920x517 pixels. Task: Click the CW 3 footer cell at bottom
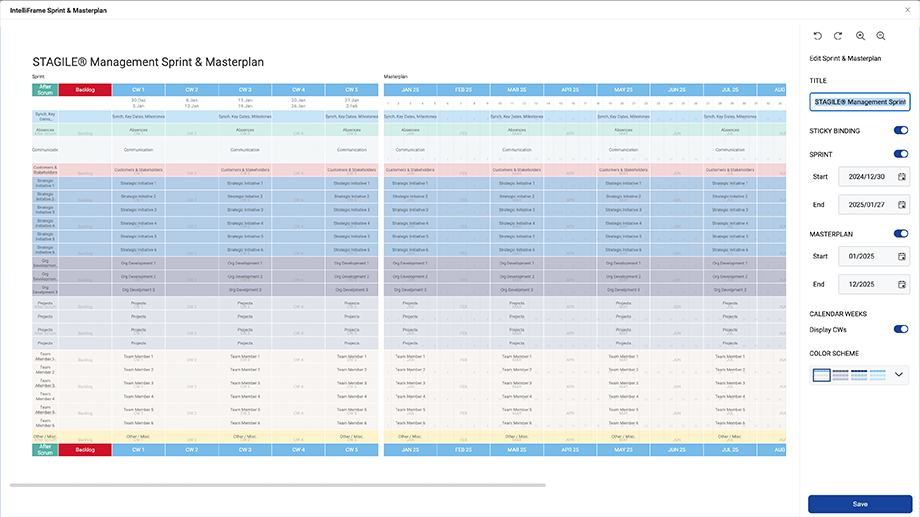pyautogui.click(x=245, y=450)
